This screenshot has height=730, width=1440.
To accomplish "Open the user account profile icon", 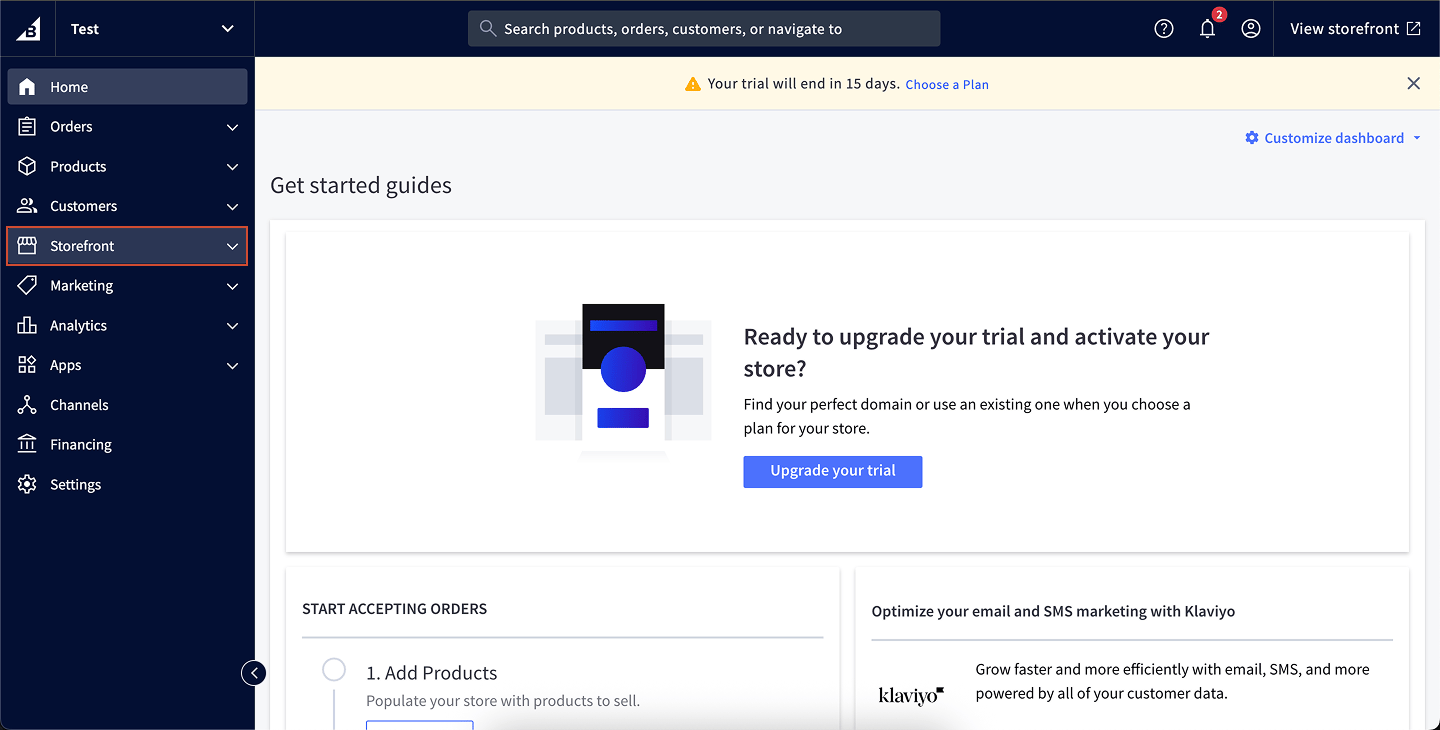I will pos(1251,29).
